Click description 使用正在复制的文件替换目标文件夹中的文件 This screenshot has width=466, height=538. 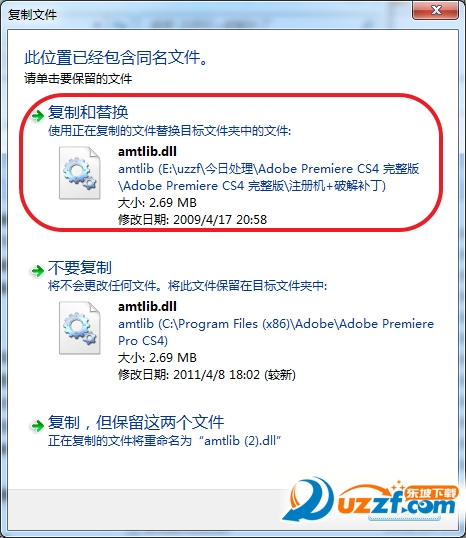(170, 131)
